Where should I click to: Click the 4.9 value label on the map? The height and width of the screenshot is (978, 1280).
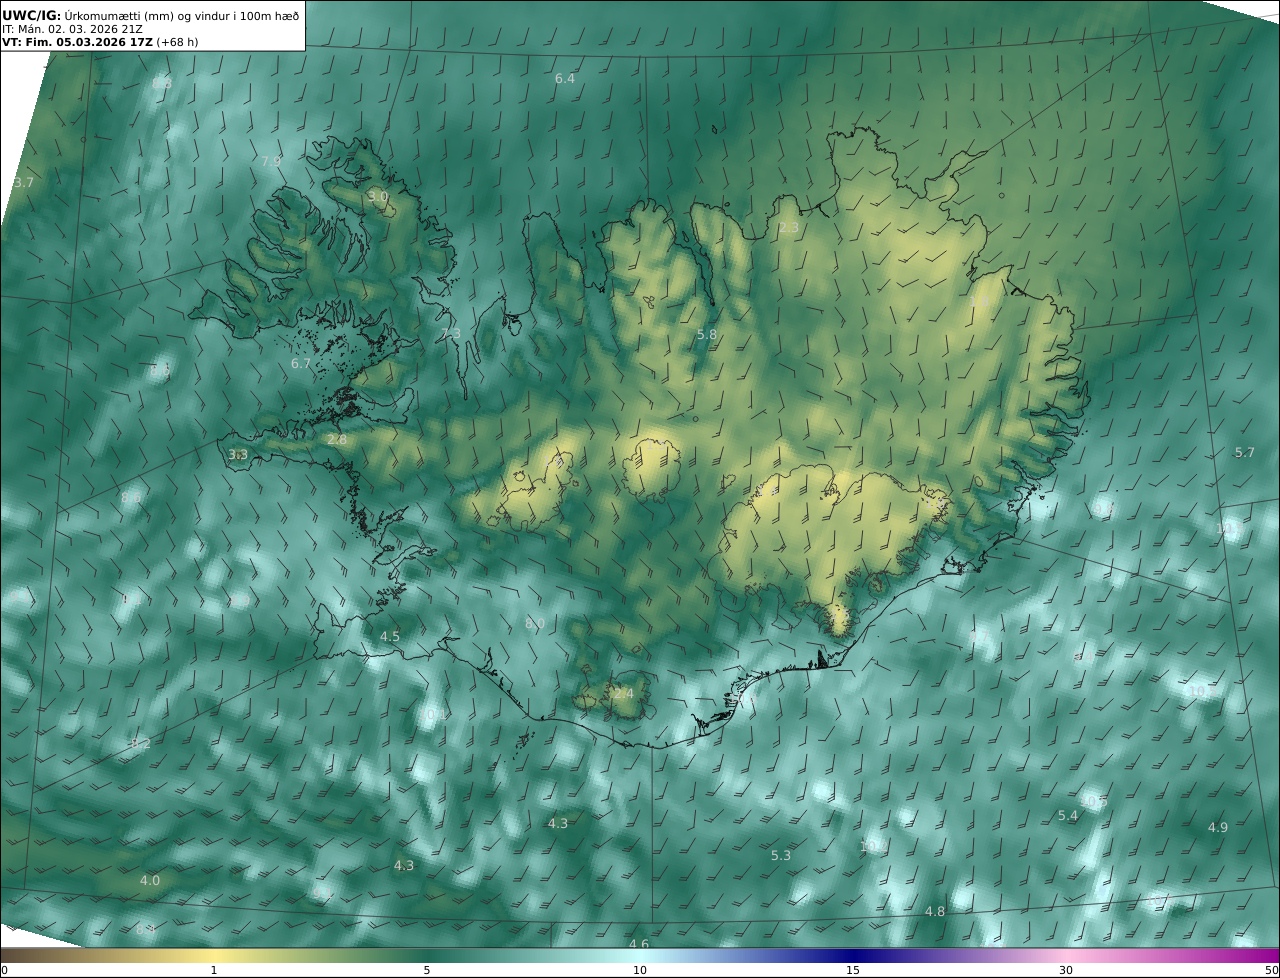(1217, 828)
